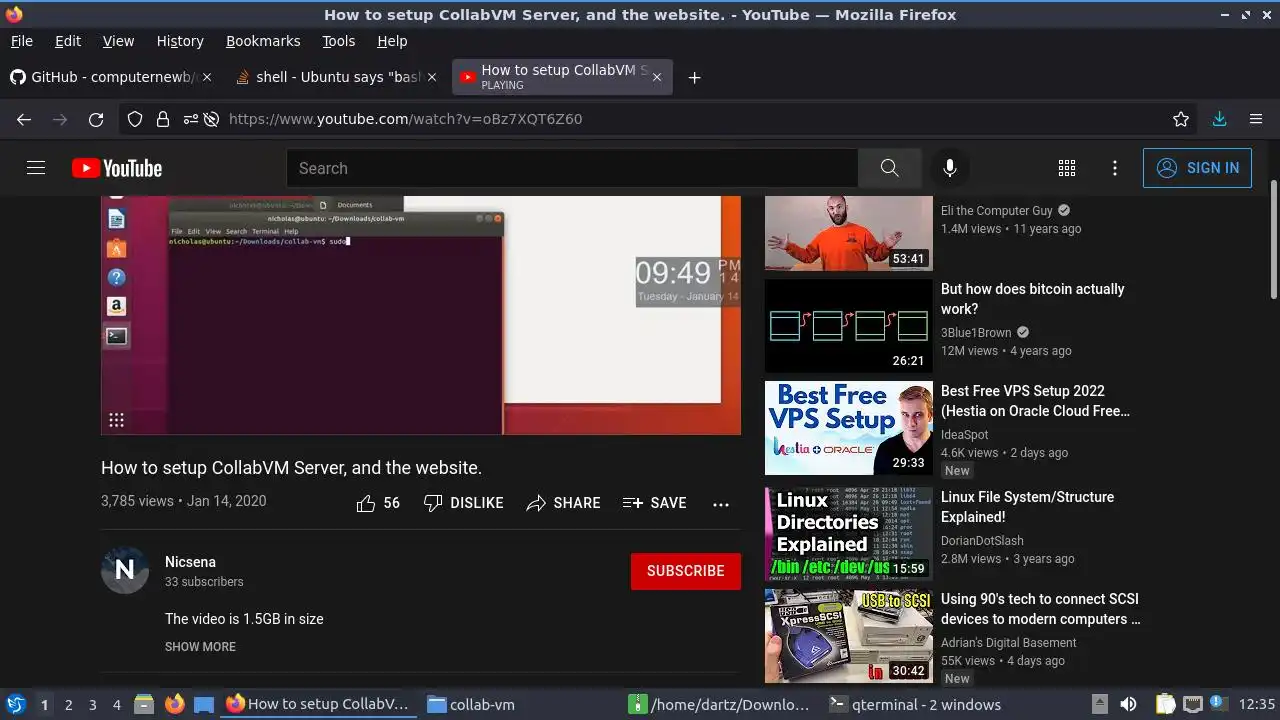Open more actions ellipsis under the video
1280x720 pixels.
pos(721,504)
